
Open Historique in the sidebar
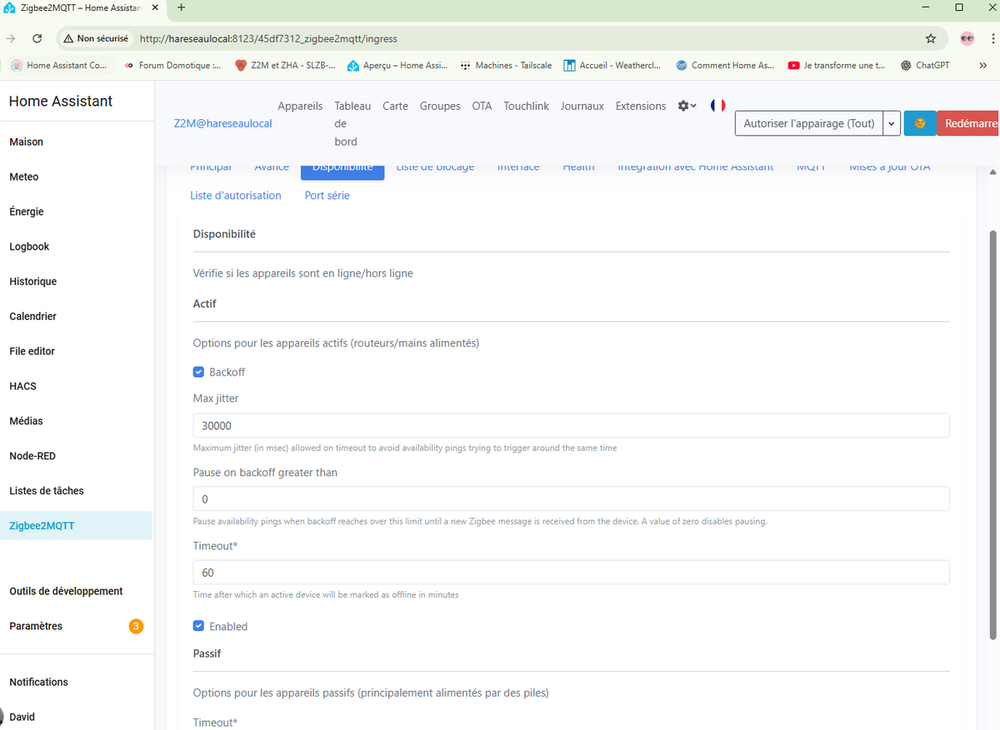point(33,281)
